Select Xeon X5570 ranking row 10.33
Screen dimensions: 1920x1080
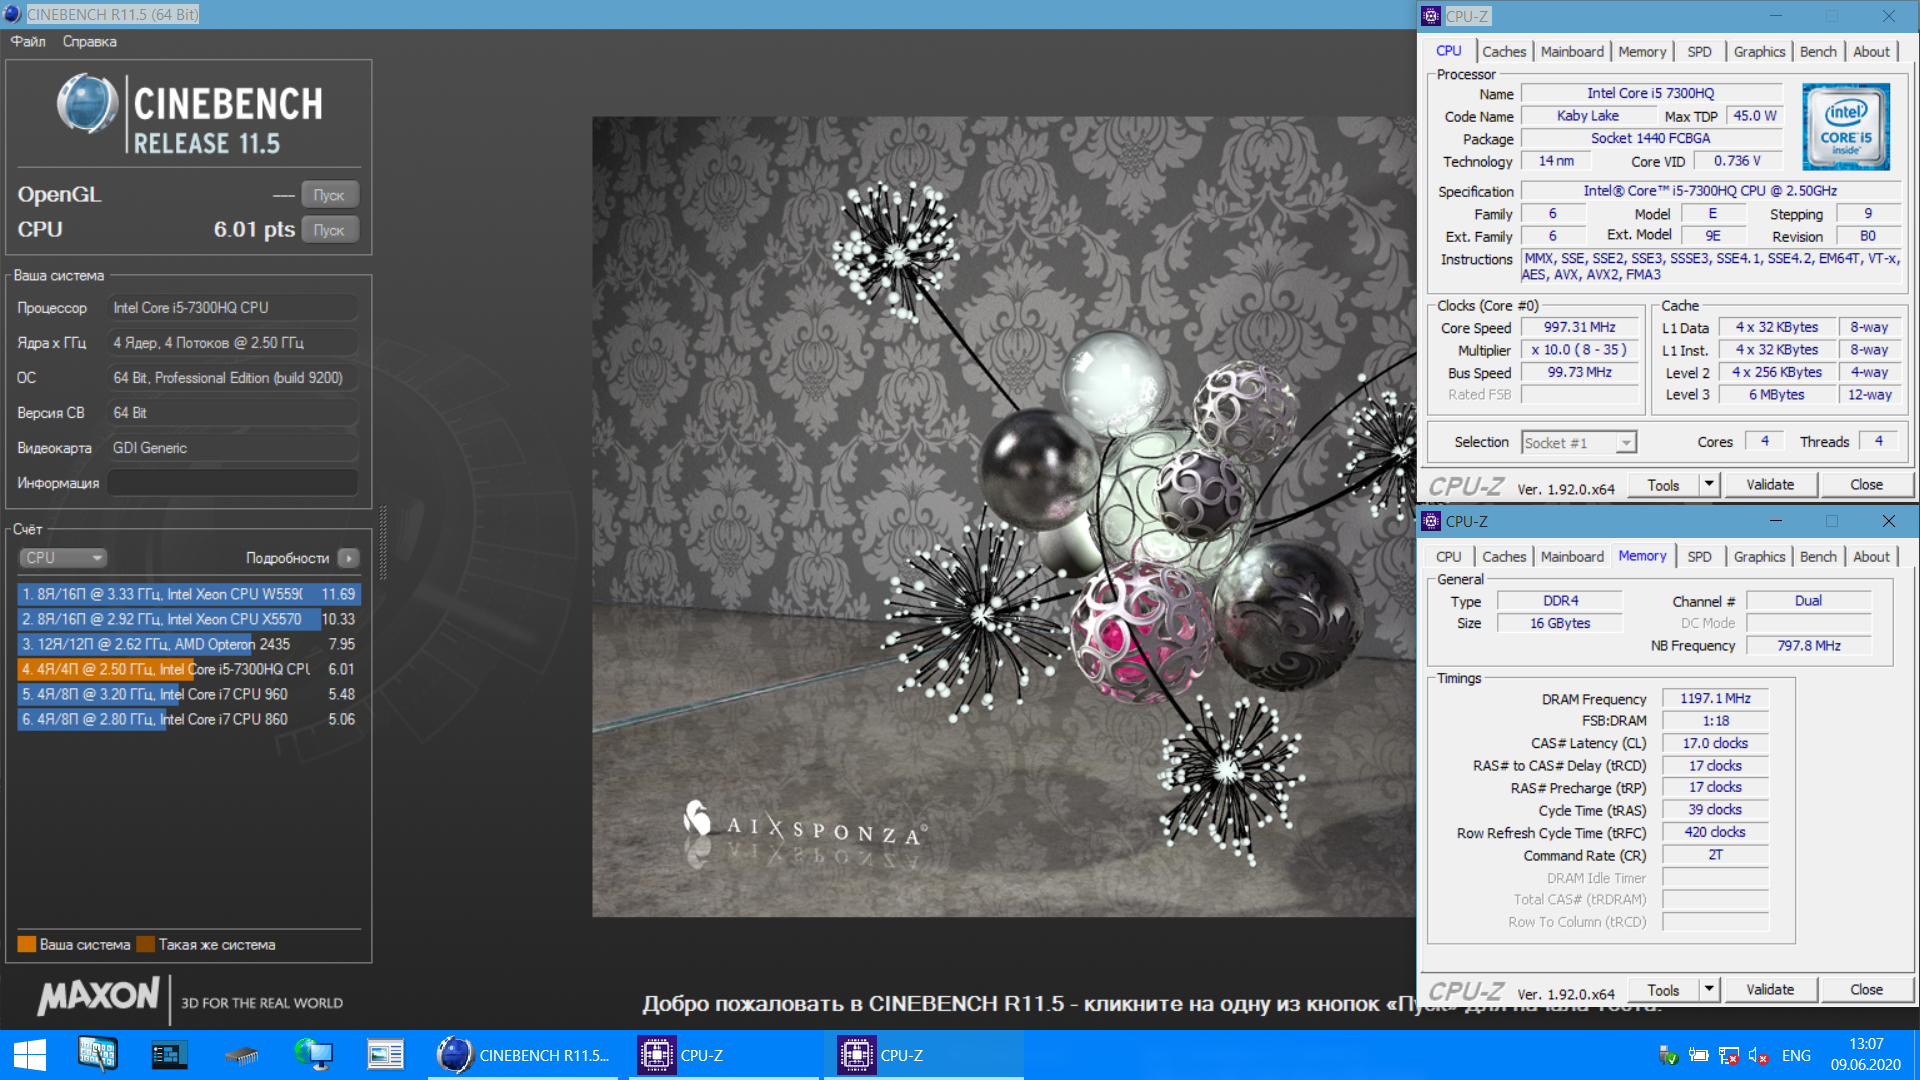189,619
